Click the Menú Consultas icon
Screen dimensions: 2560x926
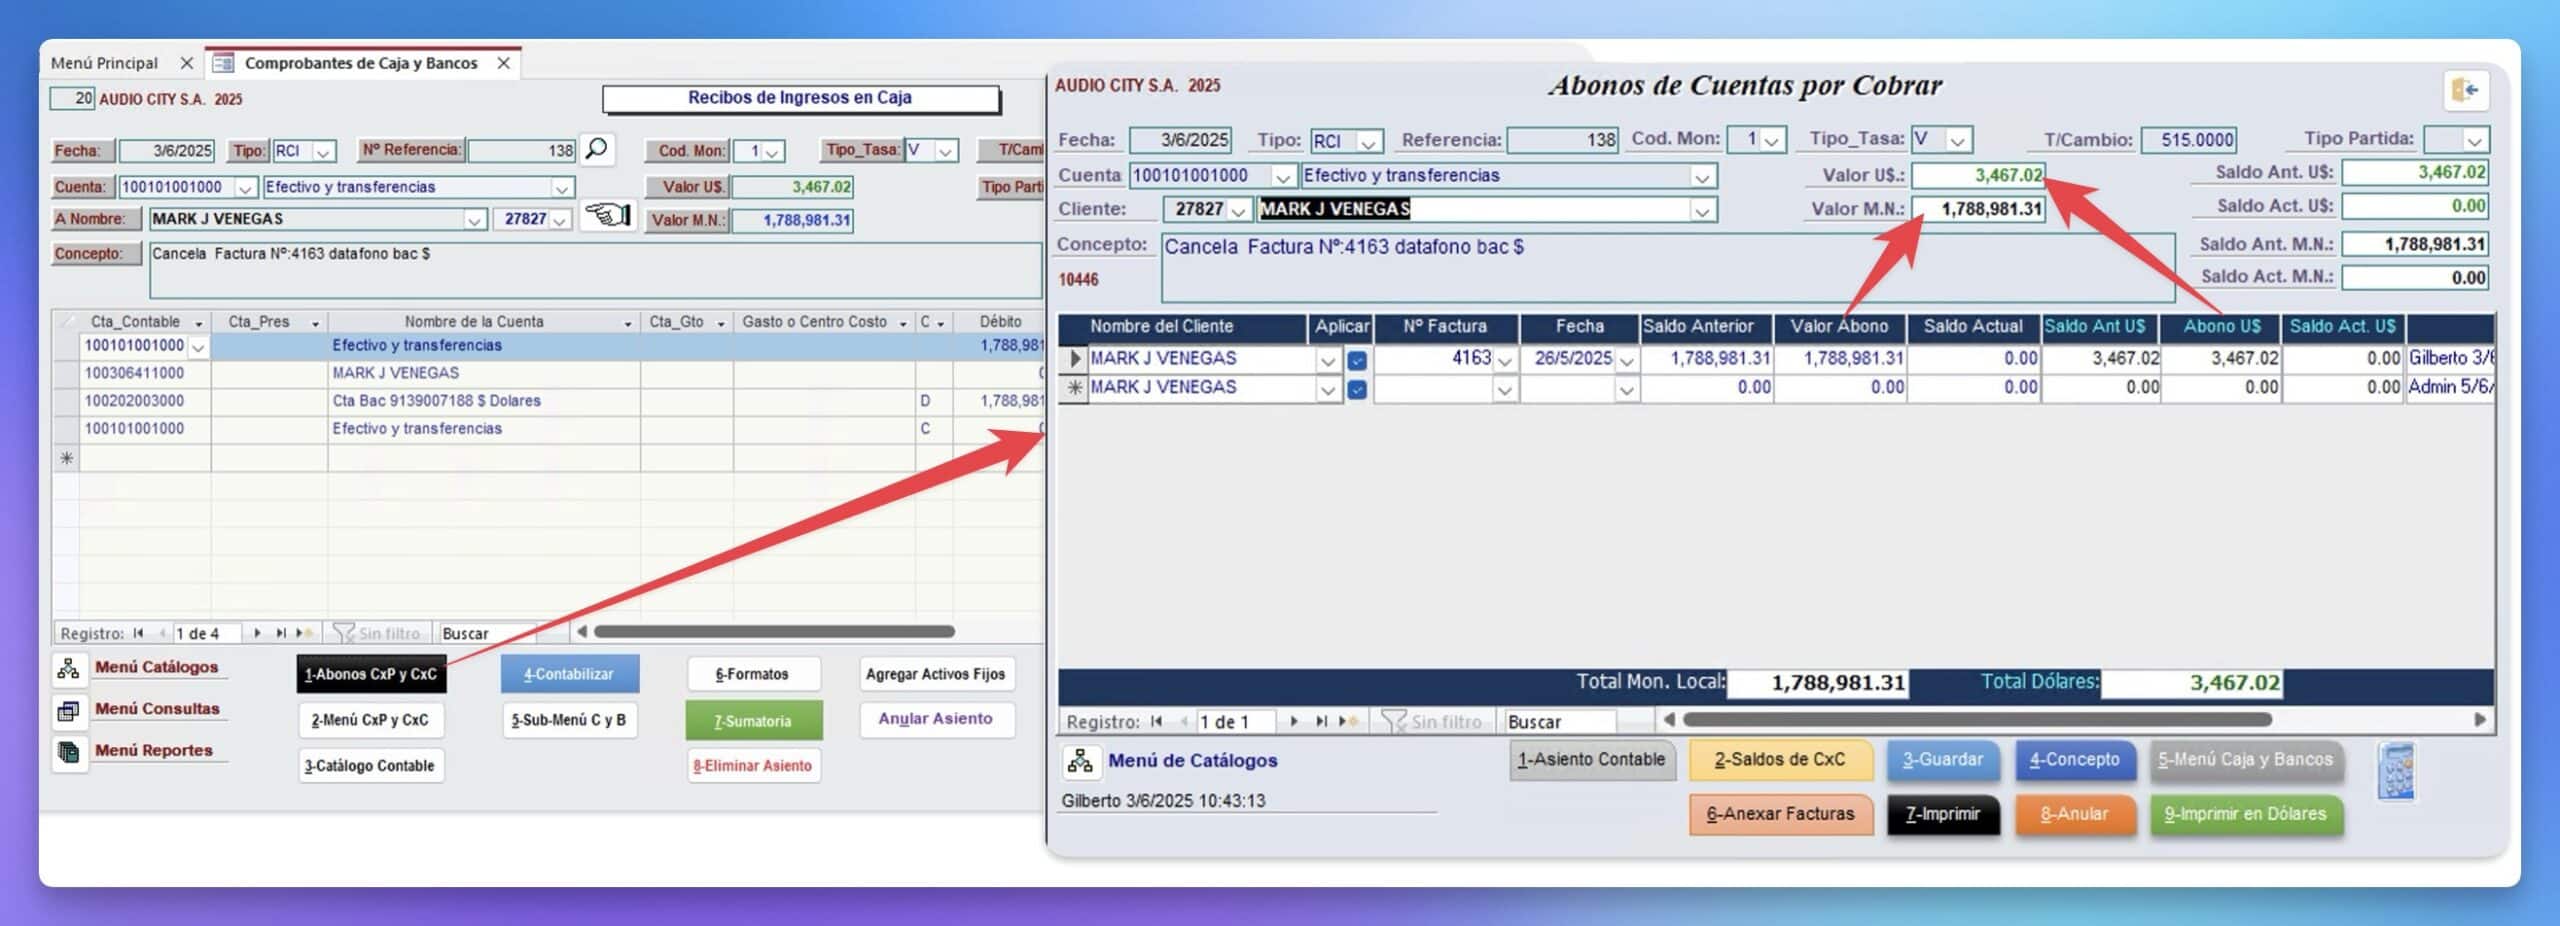[68, 710]
